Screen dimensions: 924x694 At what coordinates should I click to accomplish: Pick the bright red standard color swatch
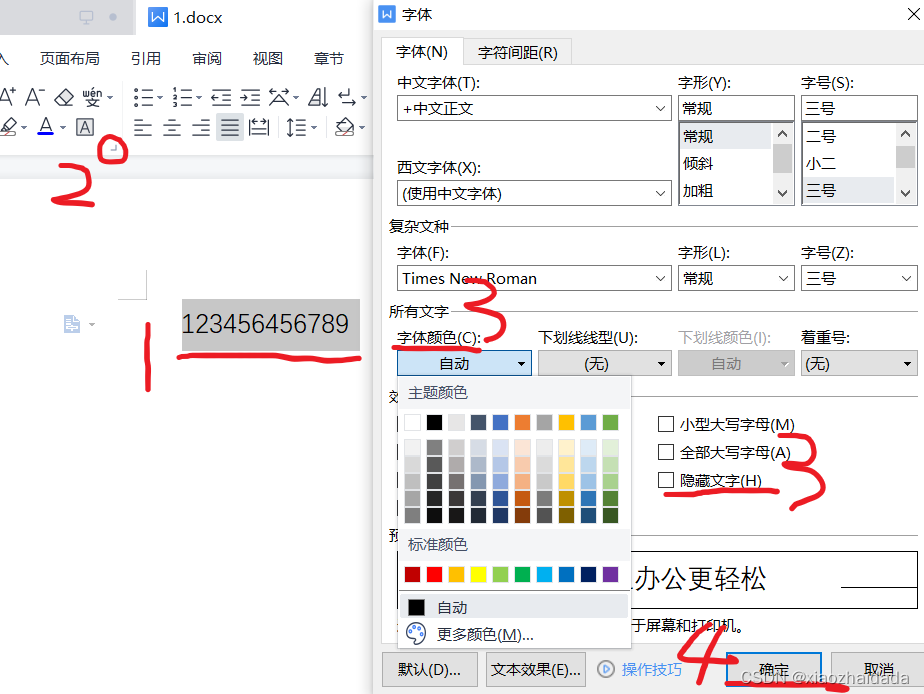(x=434, y=574)
